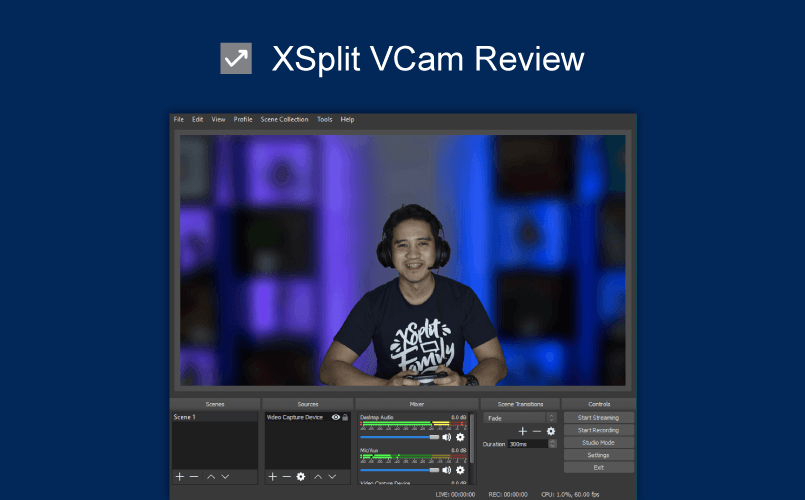Image resolution: width=805 pixels, height=500 pixels.
Task: Move the source up in the Sources list
Action: click(x=318, y=477)
